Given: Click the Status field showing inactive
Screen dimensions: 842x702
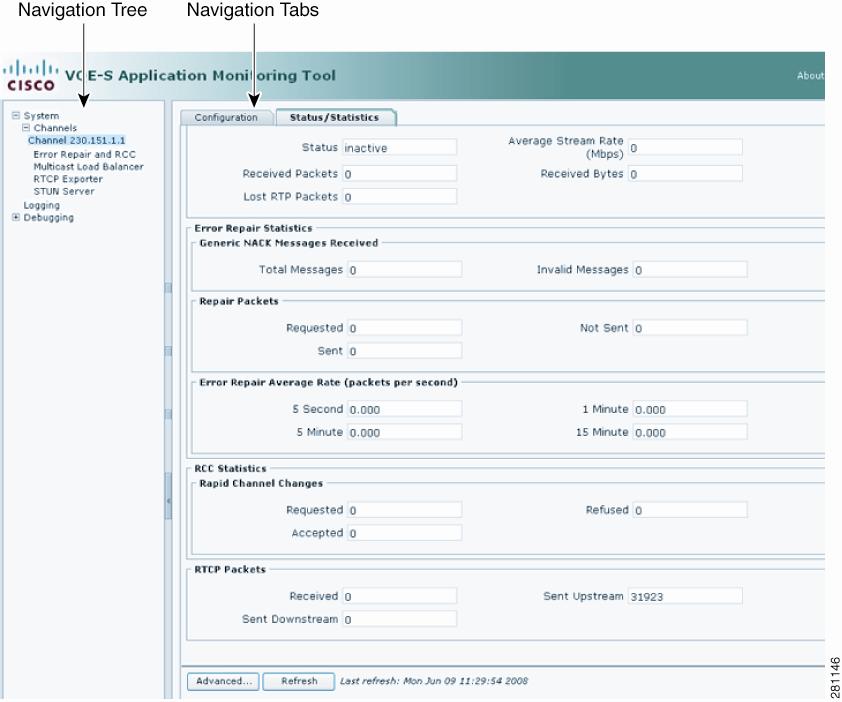Looking at the screenshot, I should [400, 148].
